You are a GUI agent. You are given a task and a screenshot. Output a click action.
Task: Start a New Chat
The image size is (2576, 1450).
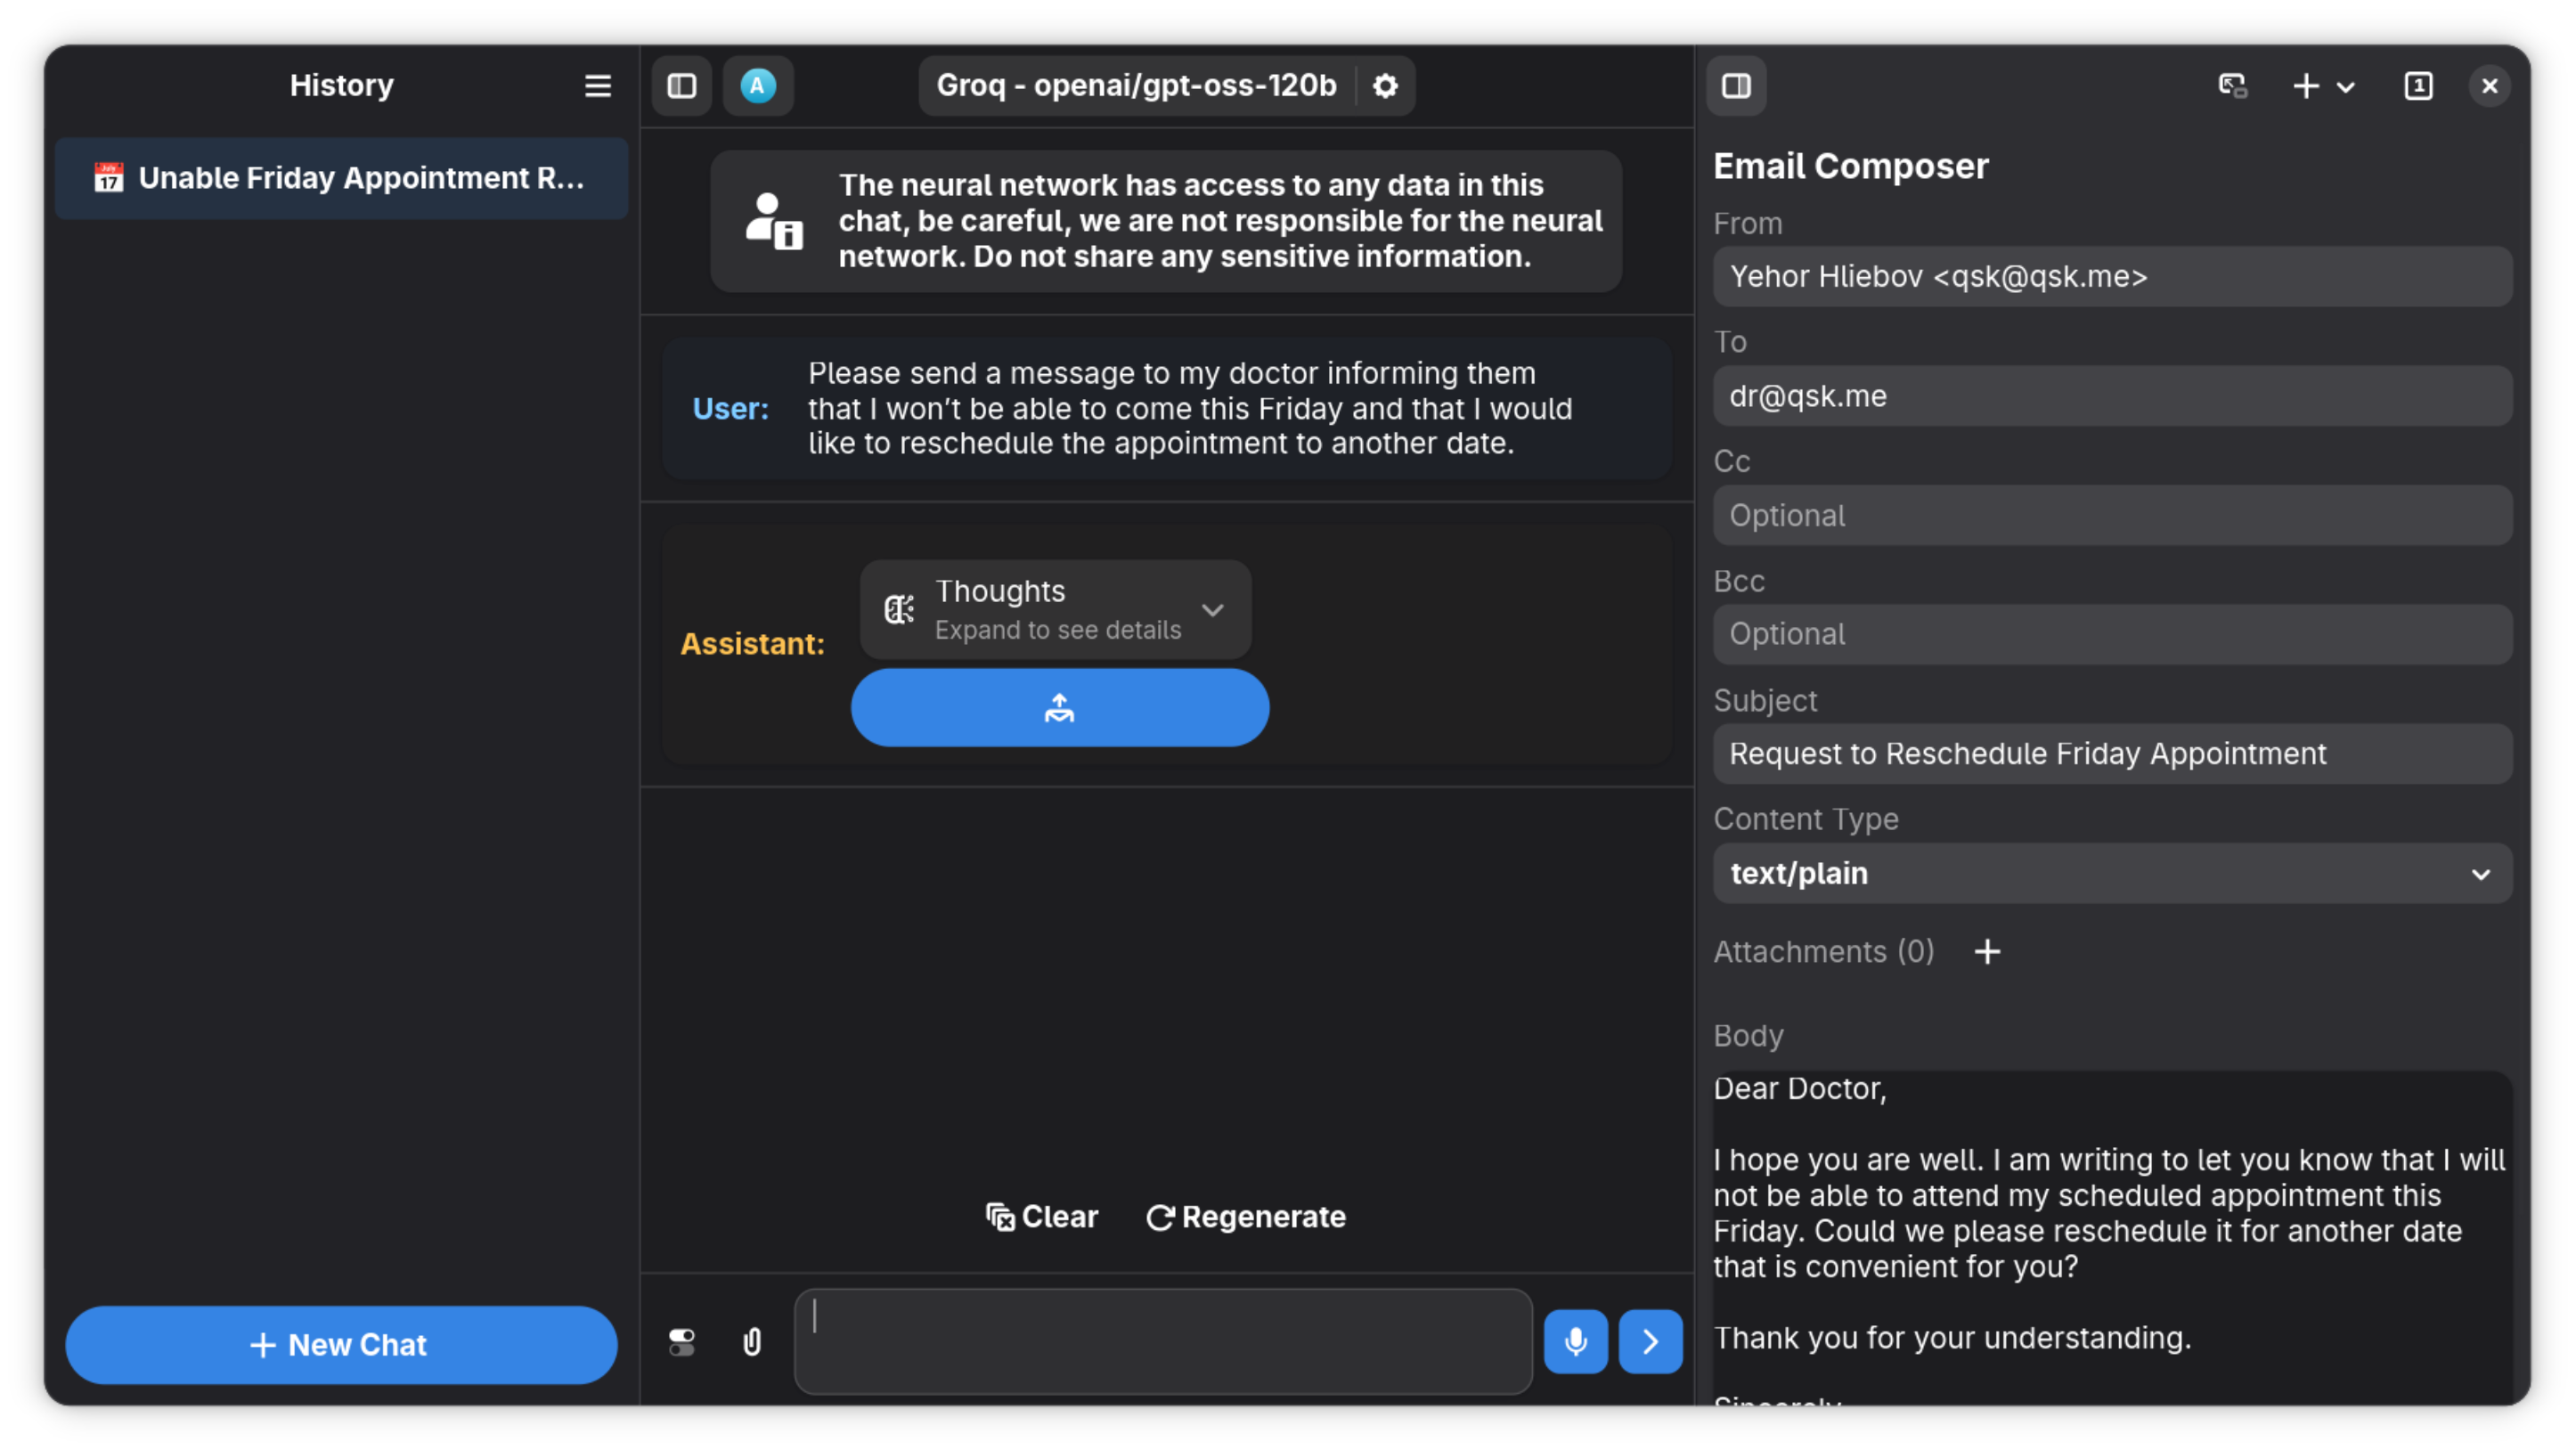pos(340,1344)
